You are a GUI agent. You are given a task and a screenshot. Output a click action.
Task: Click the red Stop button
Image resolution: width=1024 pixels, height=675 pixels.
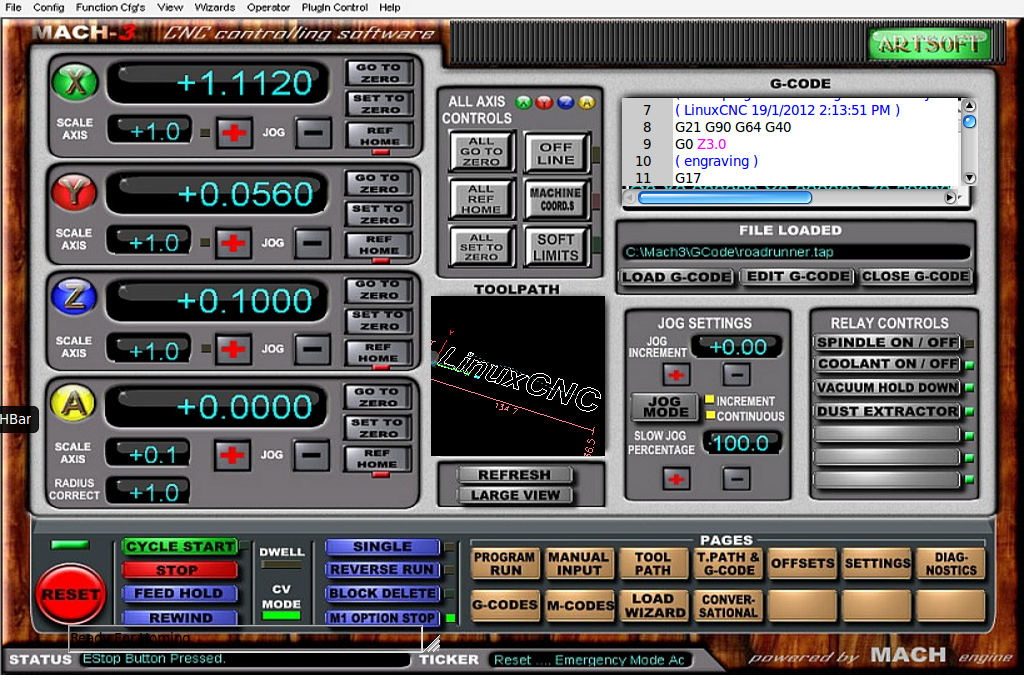tap(180, 570)
